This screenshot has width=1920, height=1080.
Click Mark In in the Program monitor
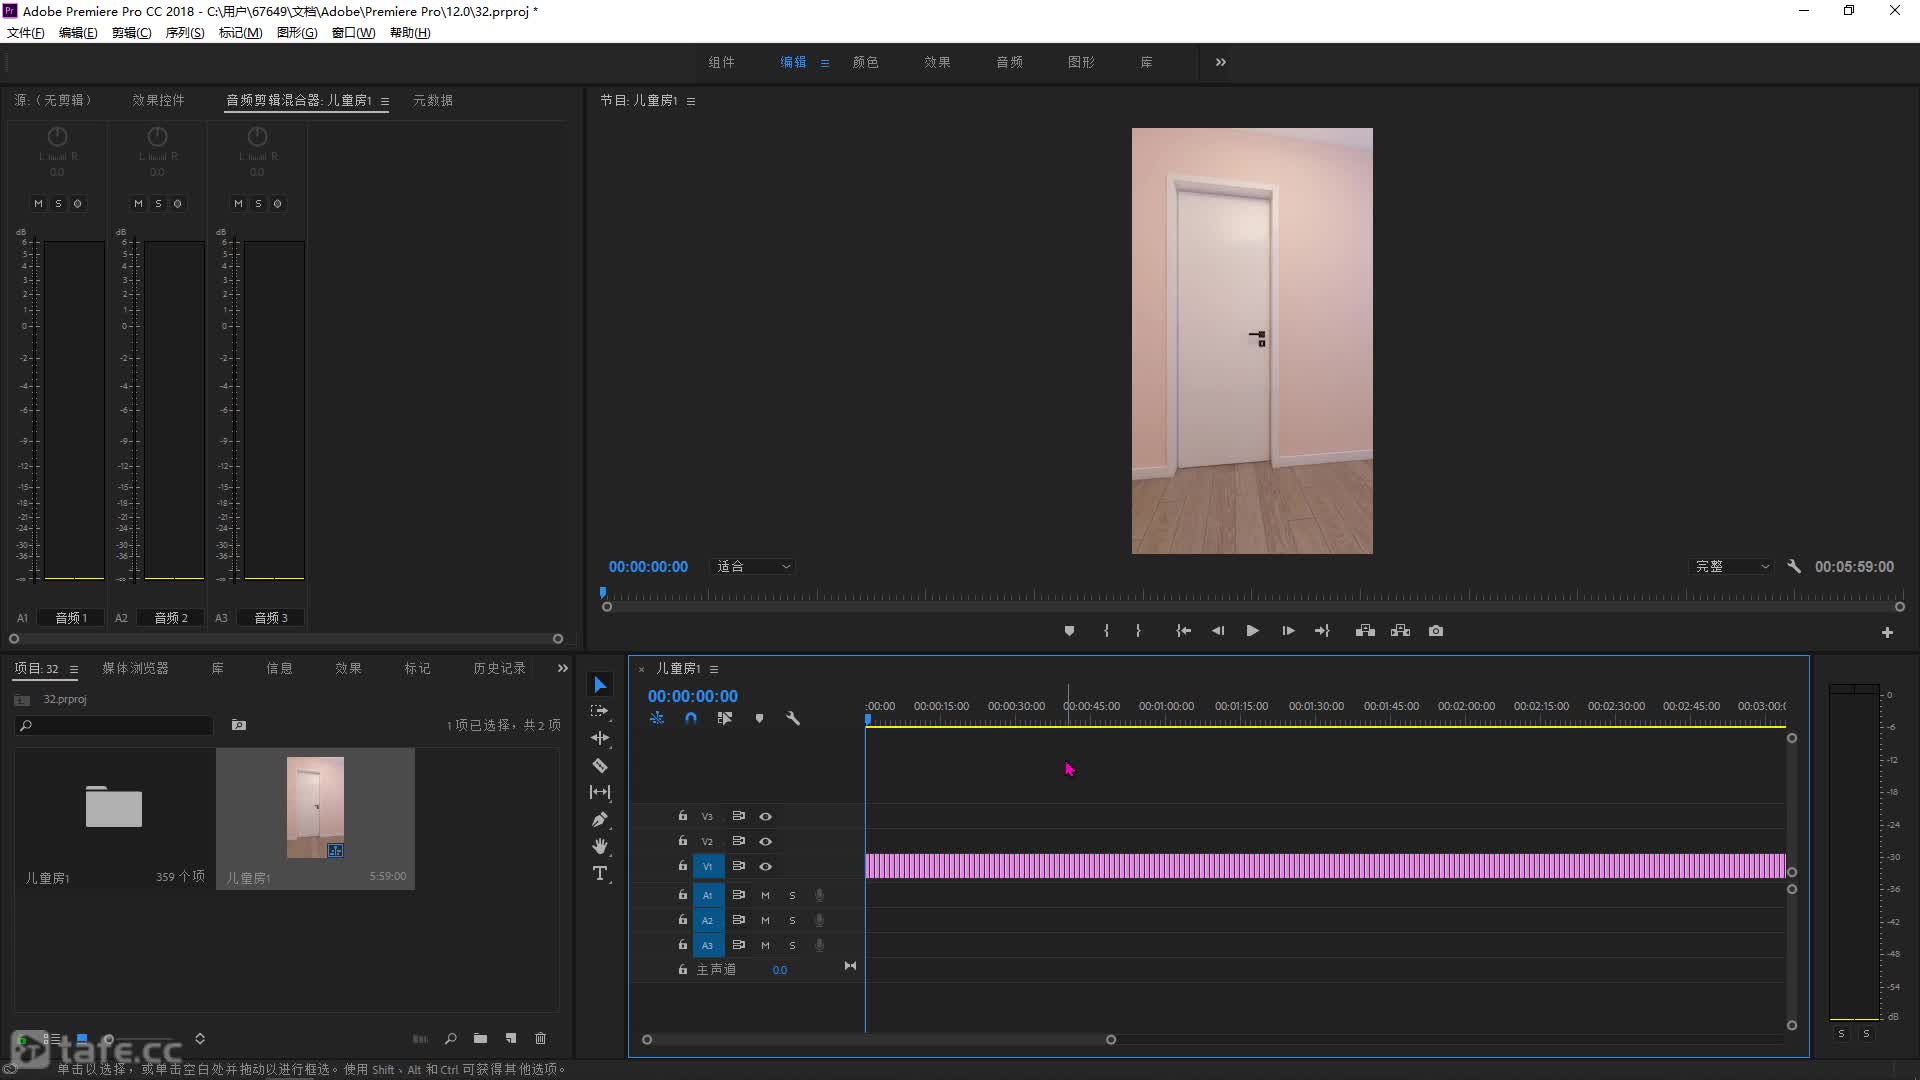point(1106,631)
